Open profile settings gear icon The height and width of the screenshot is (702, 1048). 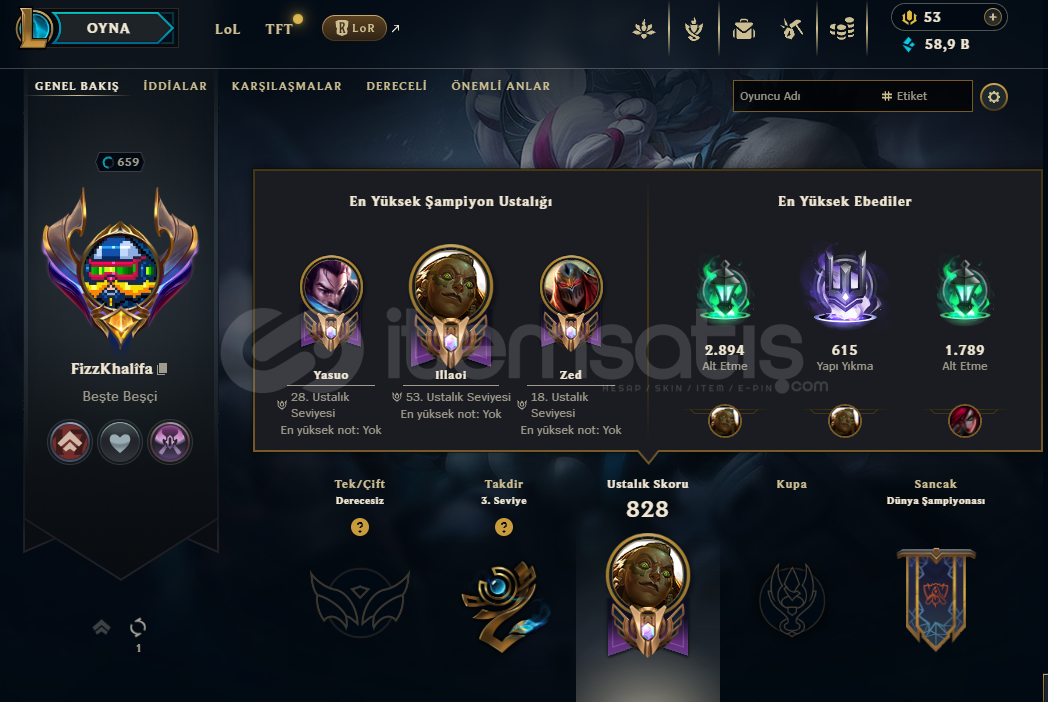[x=993, y=97]
